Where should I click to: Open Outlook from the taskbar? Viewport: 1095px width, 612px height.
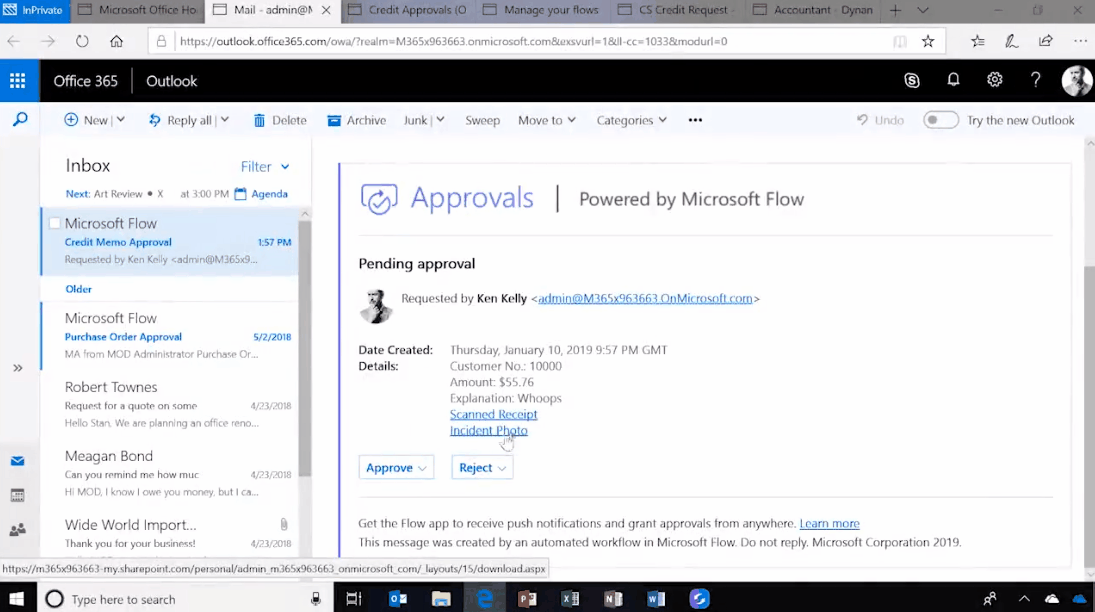coord(398,599)
